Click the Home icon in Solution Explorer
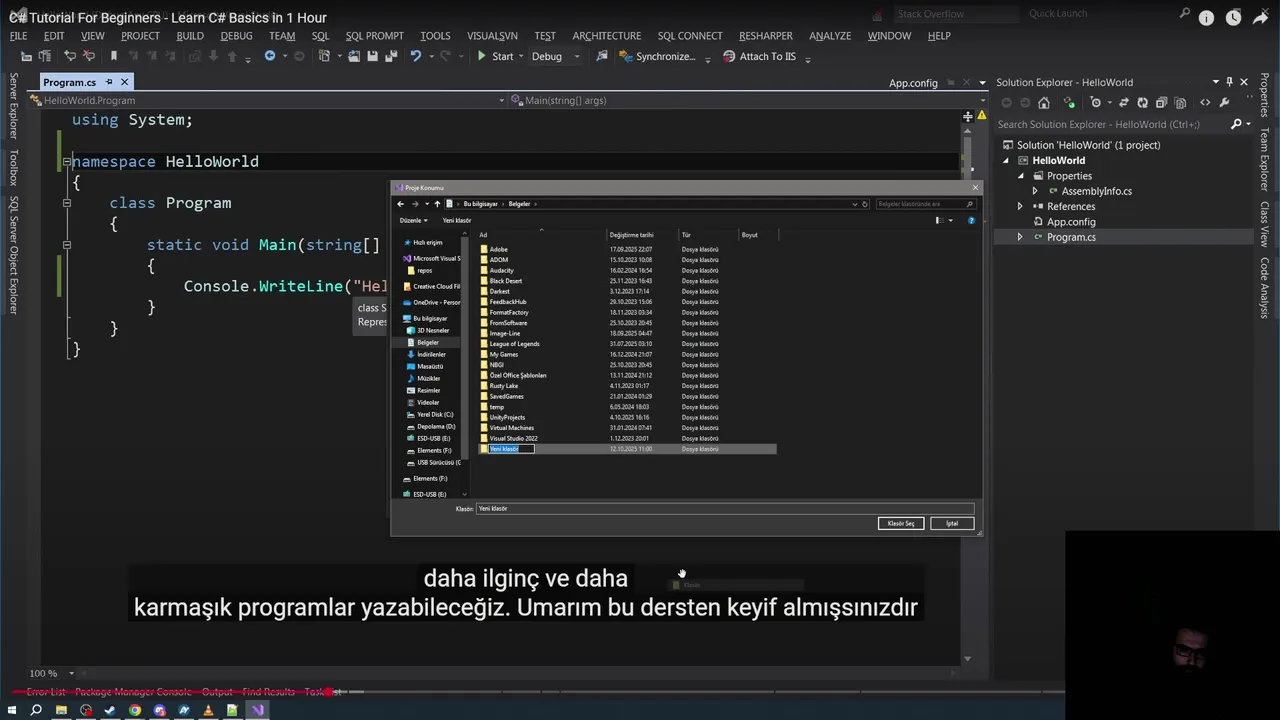Viewport: 1280px width, 720px height. pos(1043,102)
